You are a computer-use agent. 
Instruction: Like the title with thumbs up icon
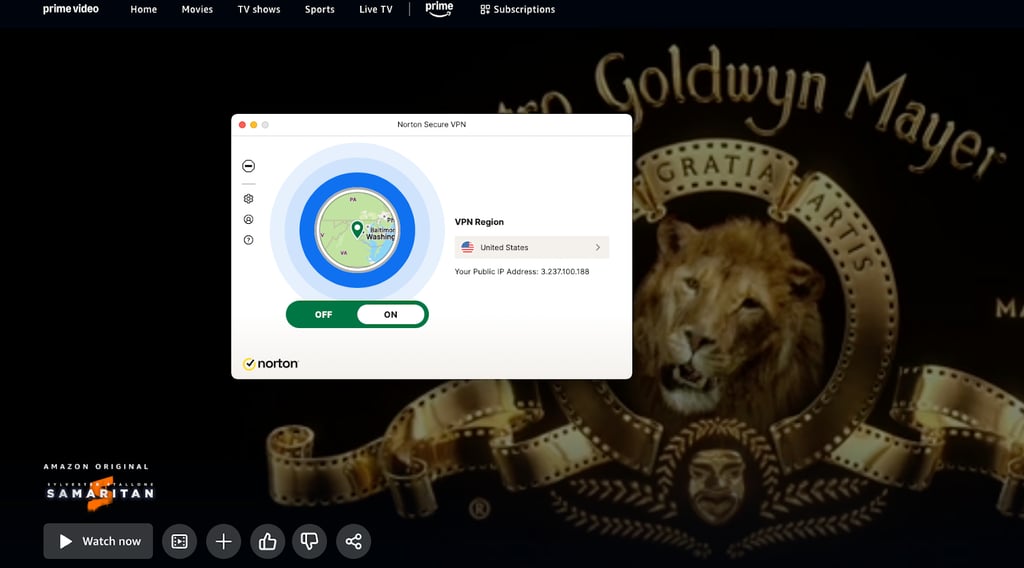[x=267, y=541]
